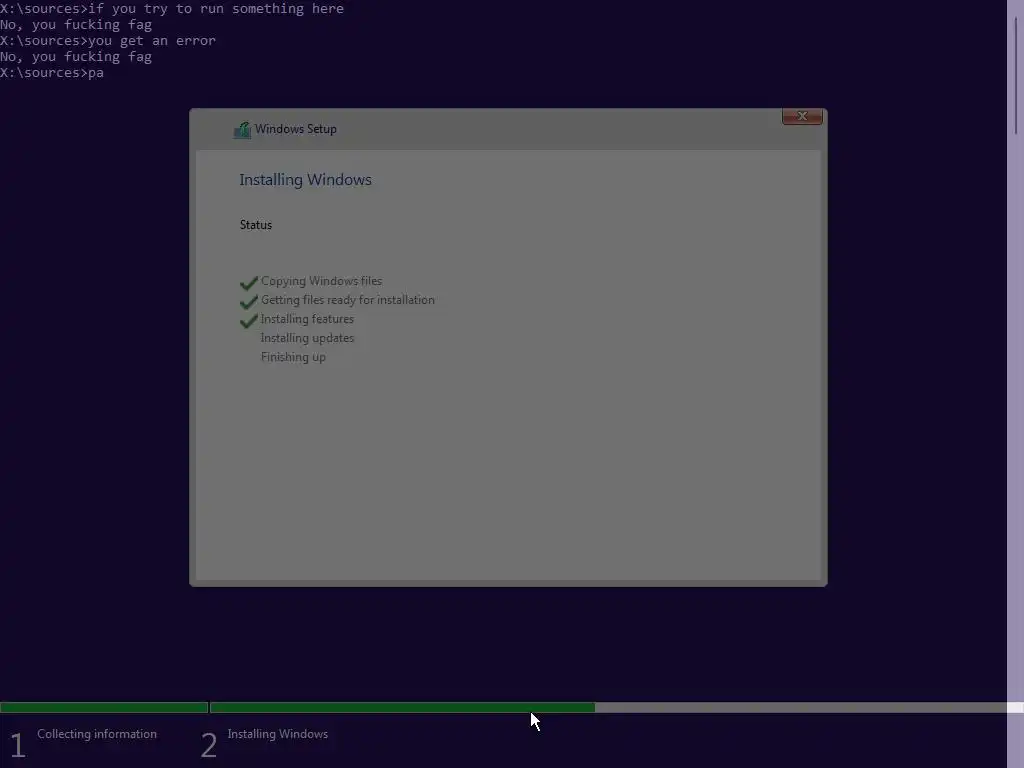
Task: Click the console line 'X:\sources>pa'
Action: point(52,72)
